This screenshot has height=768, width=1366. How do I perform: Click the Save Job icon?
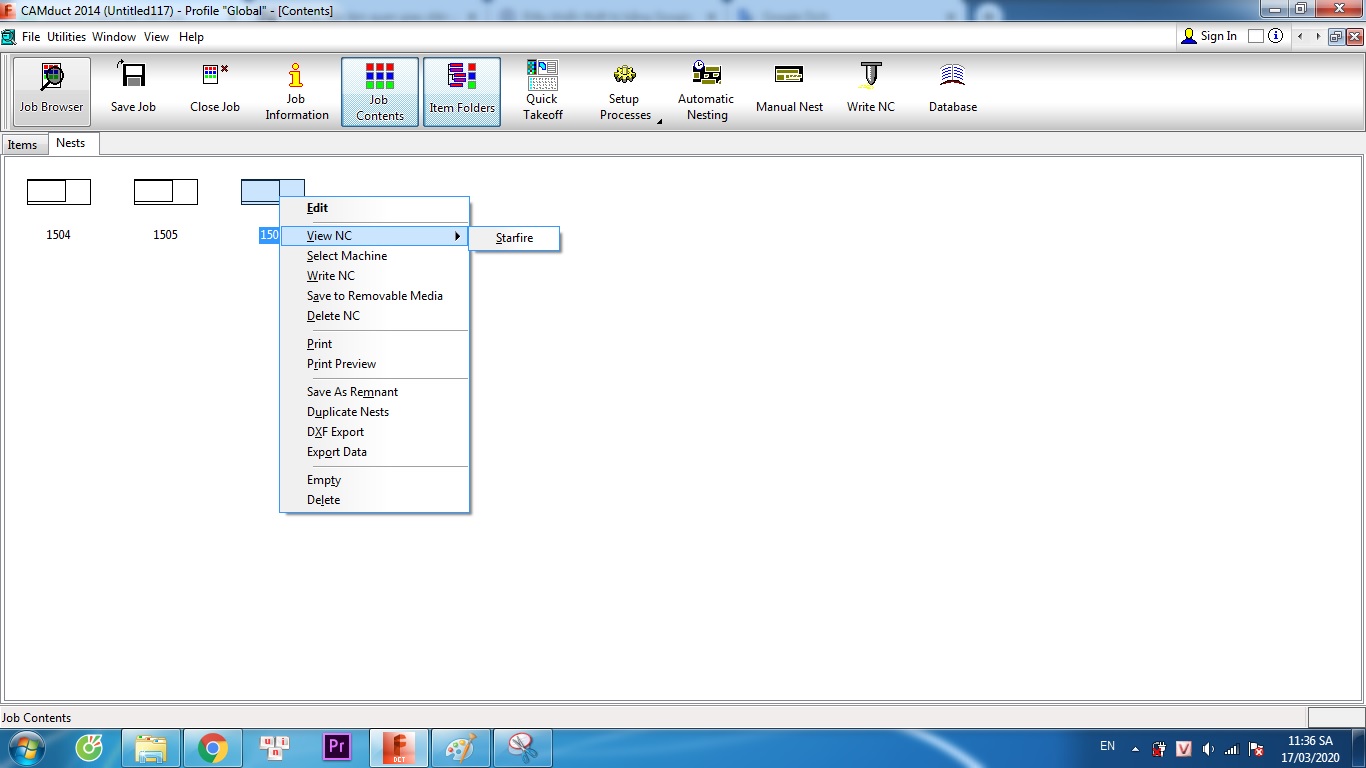click(133, 76)
